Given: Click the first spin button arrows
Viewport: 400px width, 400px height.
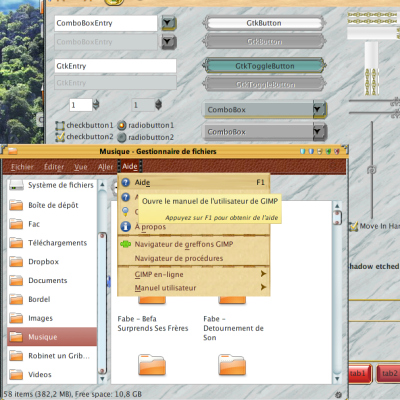Looking at the screenshot, I should click(96, 105).
